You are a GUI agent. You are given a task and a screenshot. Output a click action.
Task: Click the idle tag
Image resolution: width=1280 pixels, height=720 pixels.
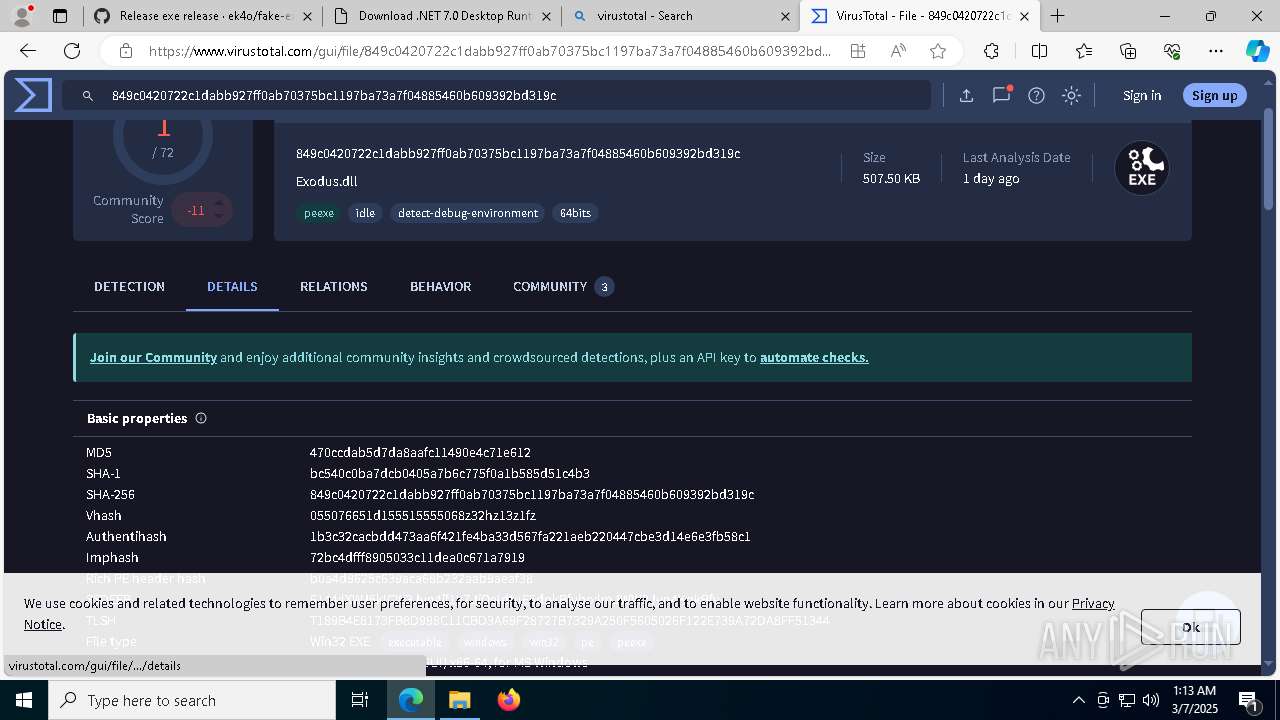pos(365,213)
